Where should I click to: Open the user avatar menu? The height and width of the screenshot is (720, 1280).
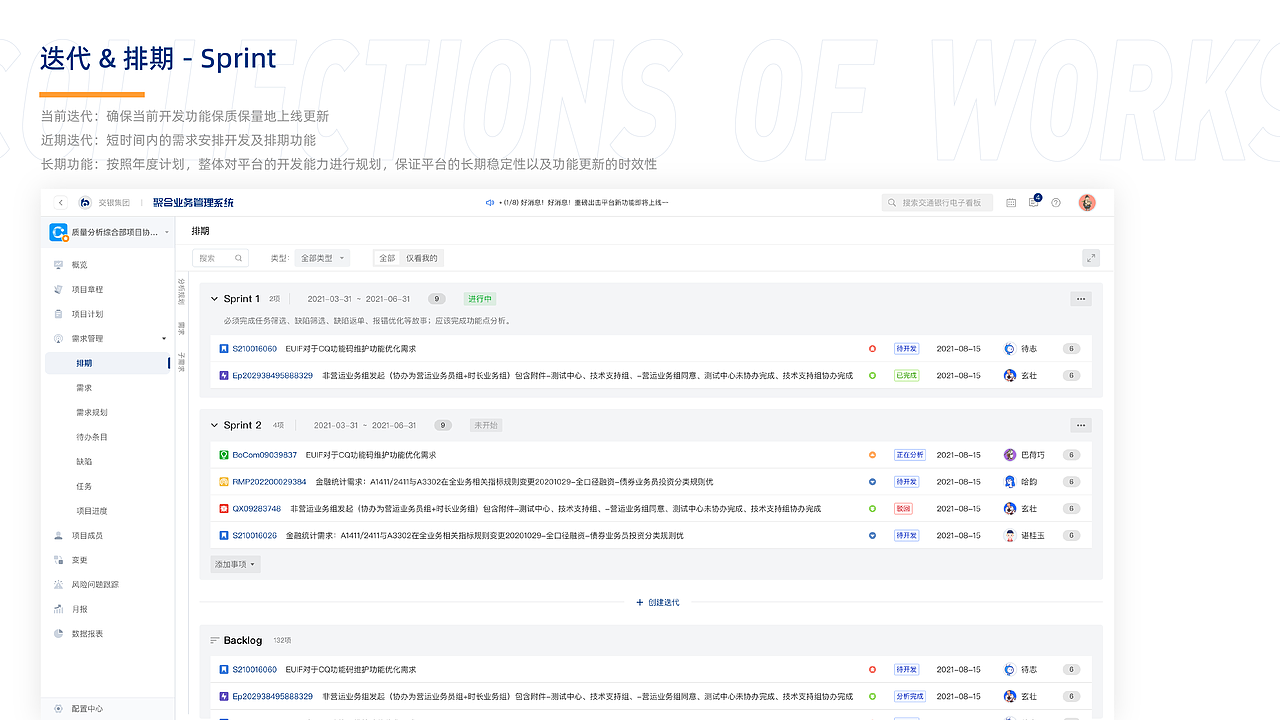click(1087, 203)
